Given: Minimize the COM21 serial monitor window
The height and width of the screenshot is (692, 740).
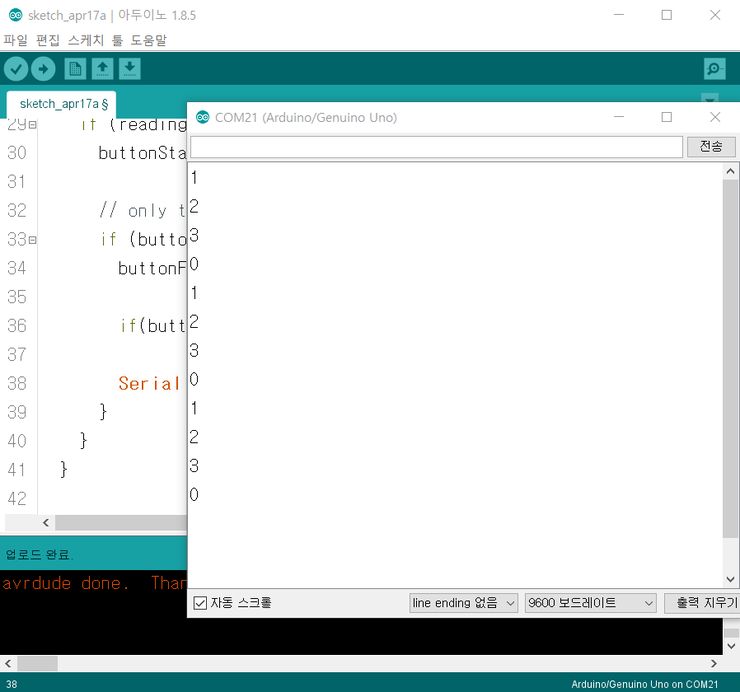Looking at the screenshot, I should tap(618, 117).
